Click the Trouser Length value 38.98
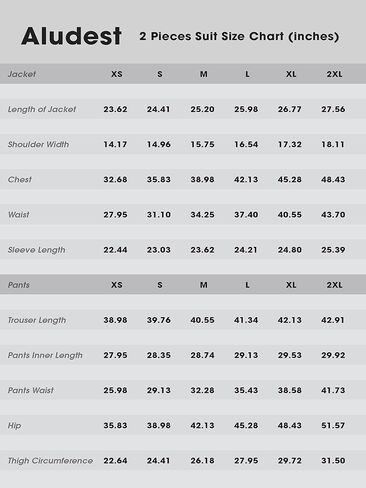 coord(115,320)
